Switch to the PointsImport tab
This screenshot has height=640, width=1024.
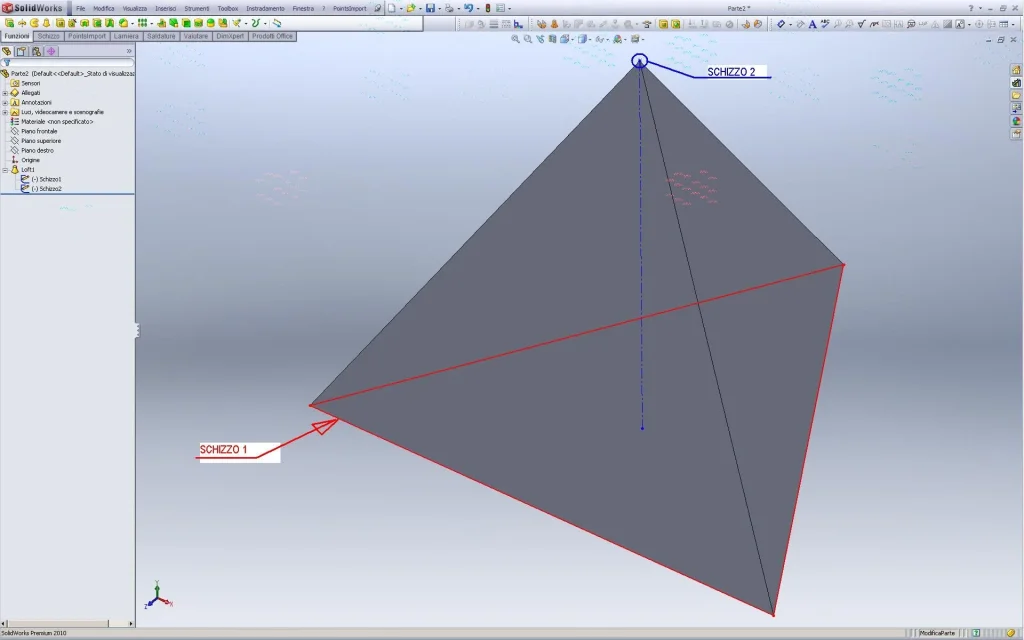click(87, 37)
